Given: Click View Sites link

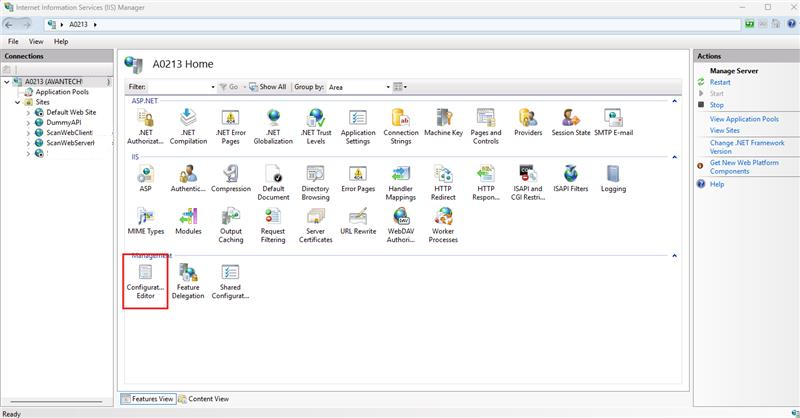Looking at the screenshot, I should [x=724, y=130].
